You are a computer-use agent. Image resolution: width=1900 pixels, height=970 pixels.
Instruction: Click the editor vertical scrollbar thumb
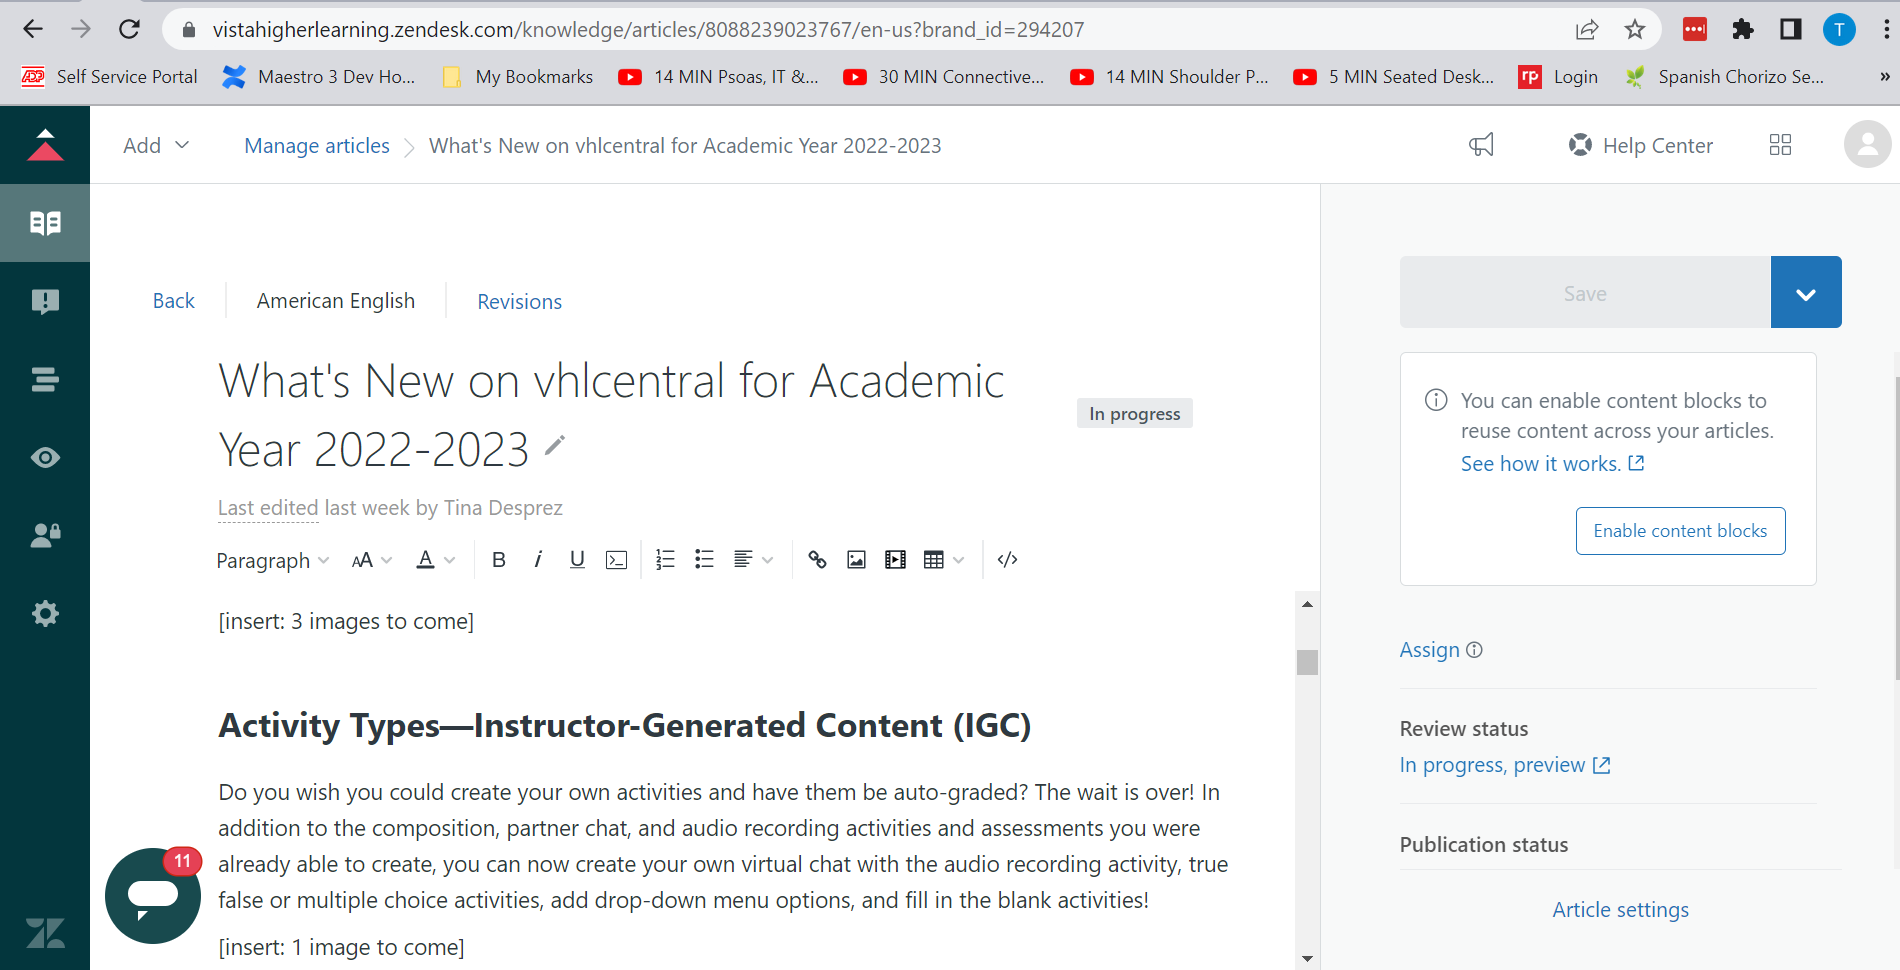tap(1307, 663)
